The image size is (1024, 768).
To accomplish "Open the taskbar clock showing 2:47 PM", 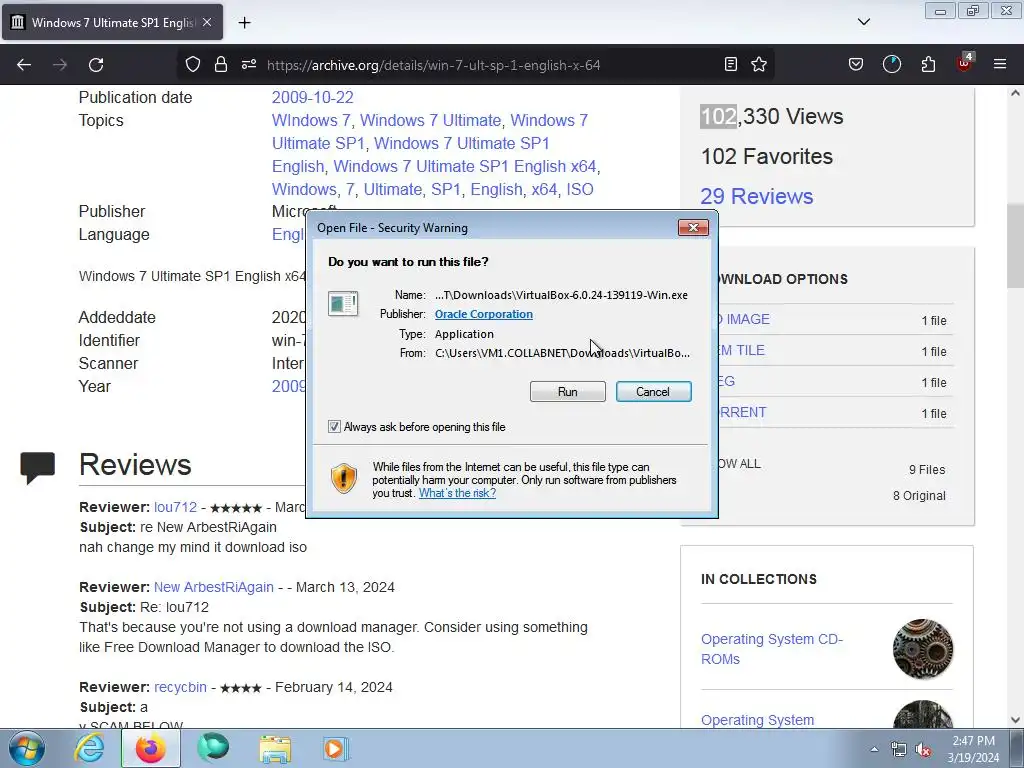I will [973, 749].
